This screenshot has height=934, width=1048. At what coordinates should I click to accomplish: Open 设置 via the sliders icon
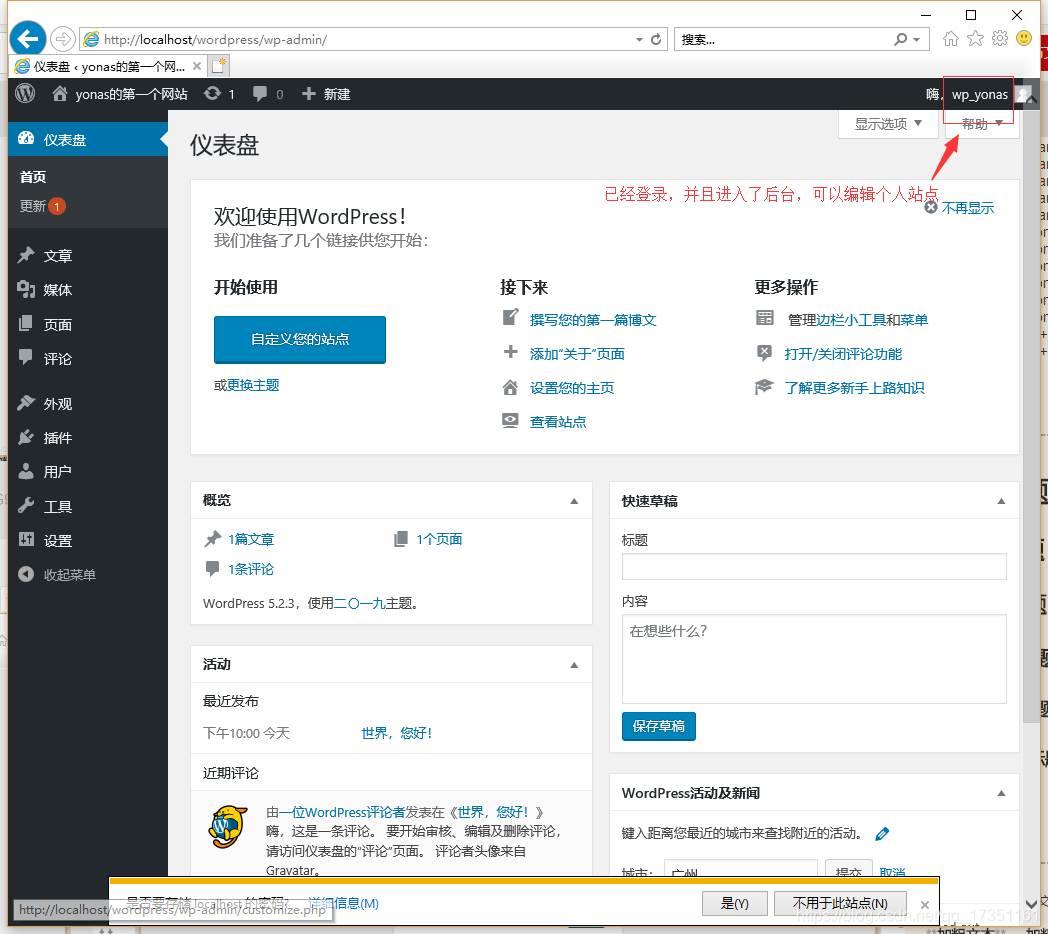pos(25,540)
